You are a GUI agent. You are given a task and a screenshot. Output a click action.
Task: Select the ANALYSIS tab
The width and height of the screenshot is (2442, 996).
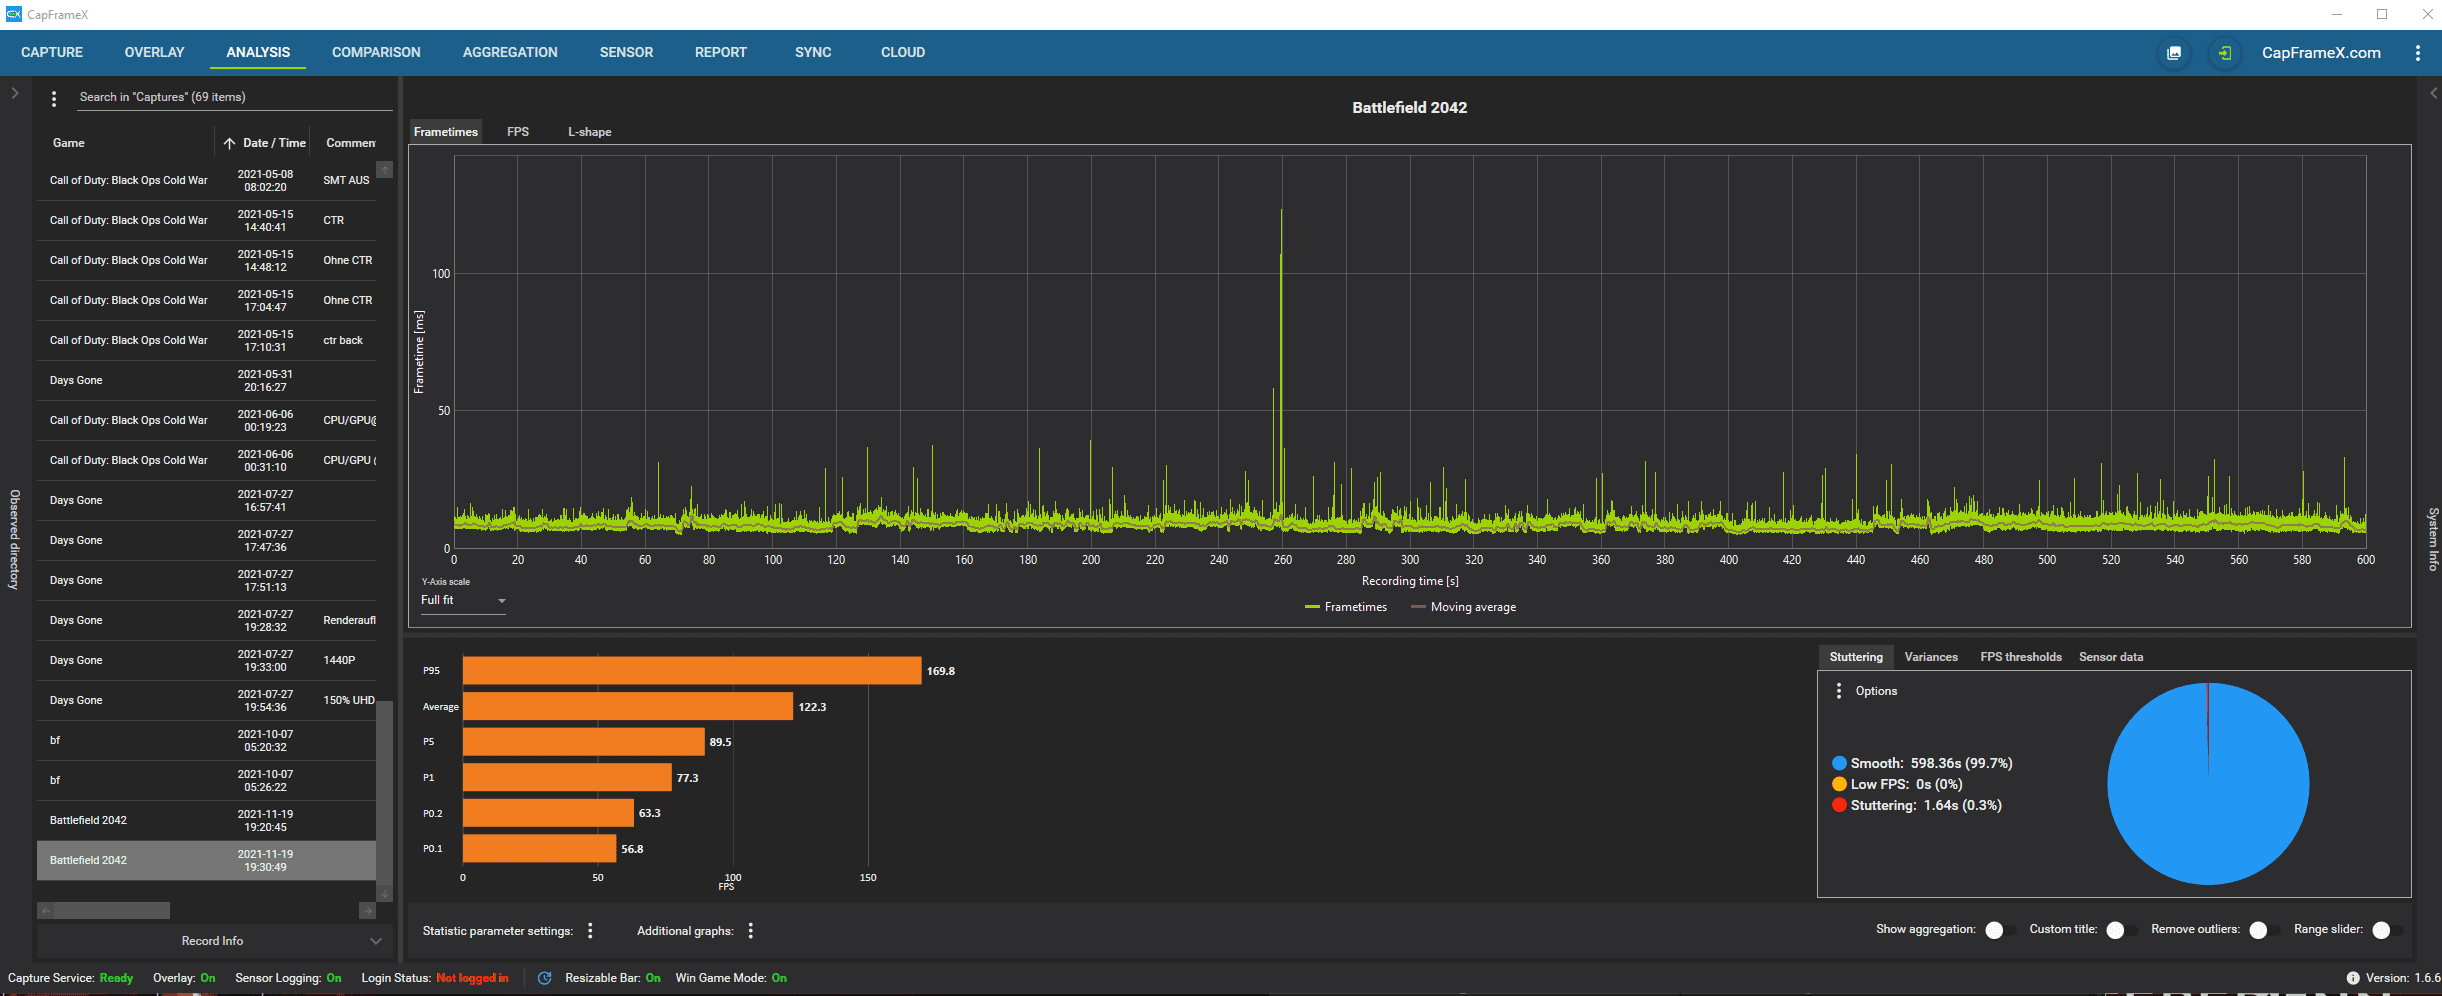pos(258,53)
